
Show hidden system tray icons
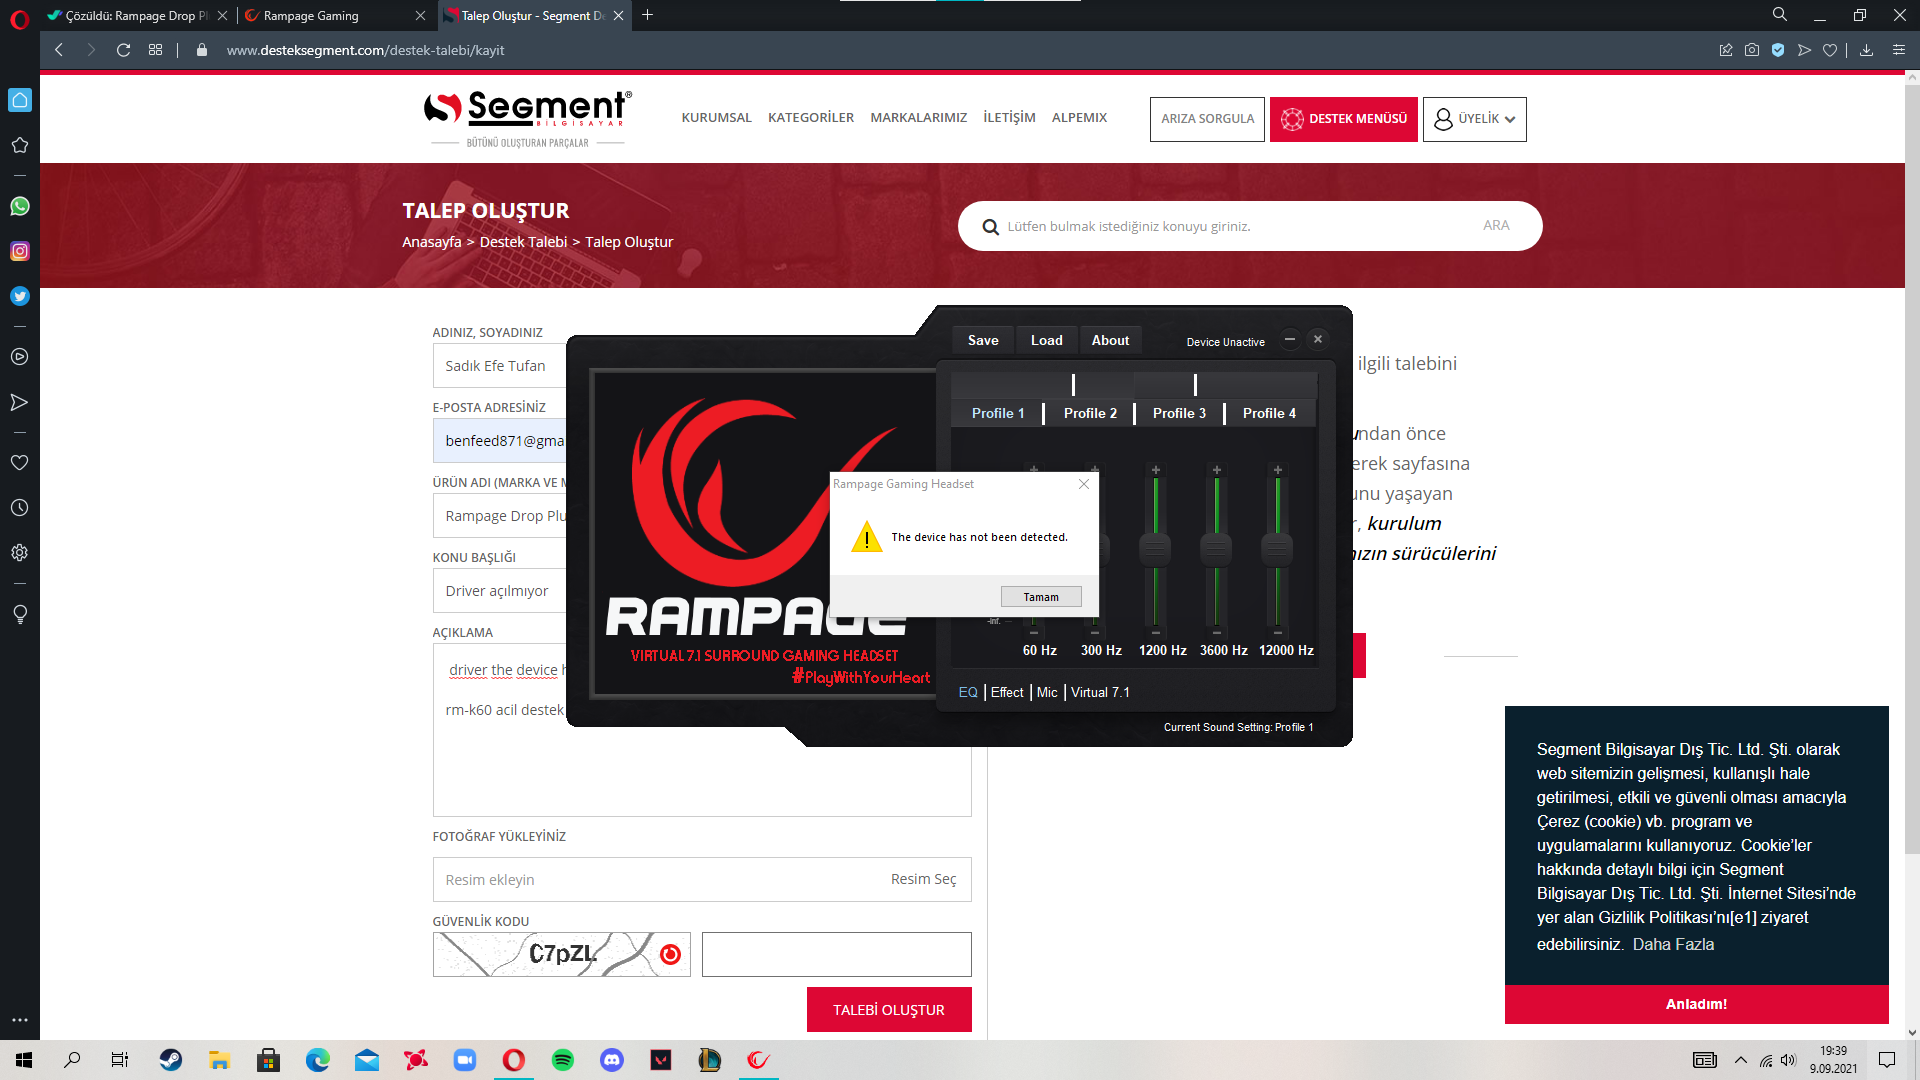click(x=1741, y=1060)
